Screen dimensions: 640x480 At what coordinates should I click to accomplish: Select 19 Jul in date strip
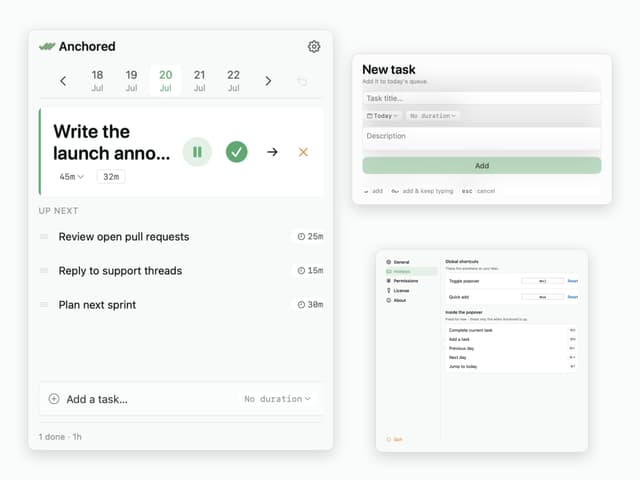(x=131, y=81)
